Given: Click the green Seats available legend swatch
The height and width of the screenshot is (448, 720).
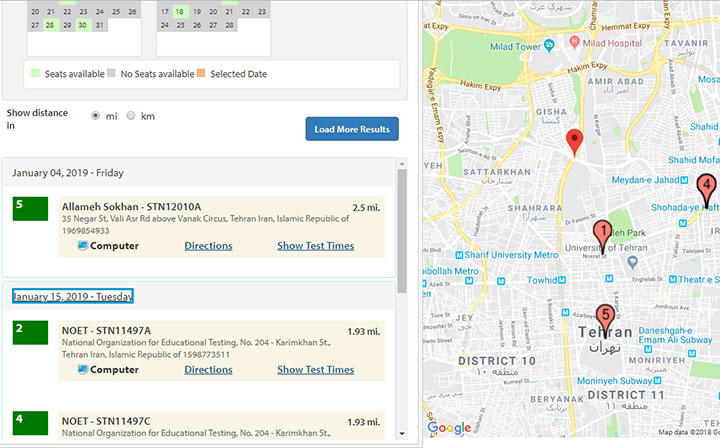Looking at the screenshot, I should (35, 73).
